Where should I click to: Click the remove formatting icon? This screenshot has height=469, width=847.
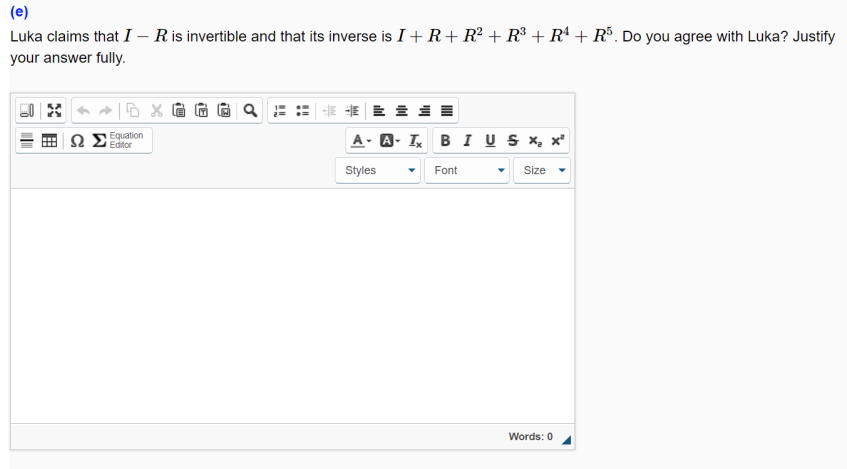(x=415, y=140)
